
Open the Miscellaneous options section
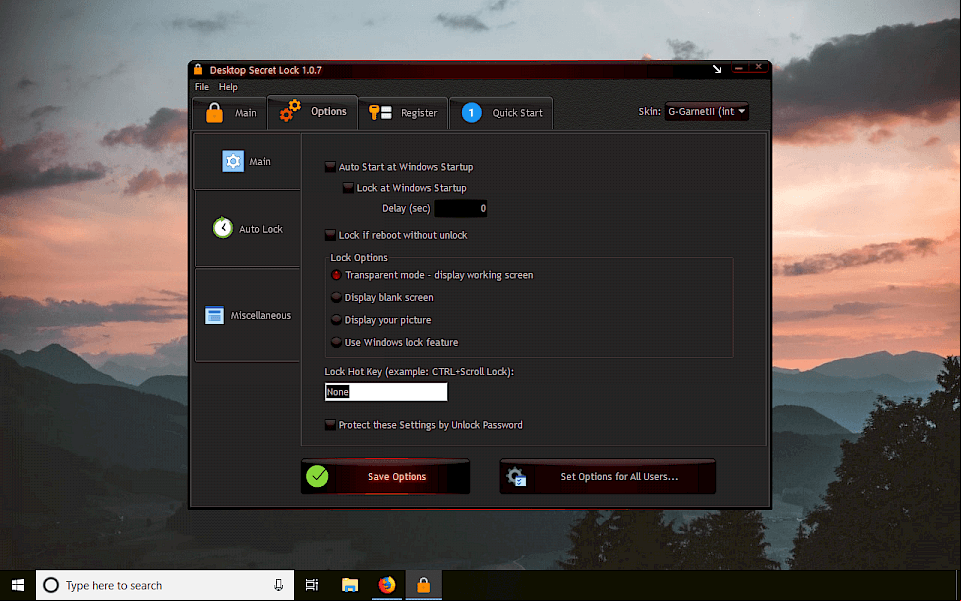(248, 315)
